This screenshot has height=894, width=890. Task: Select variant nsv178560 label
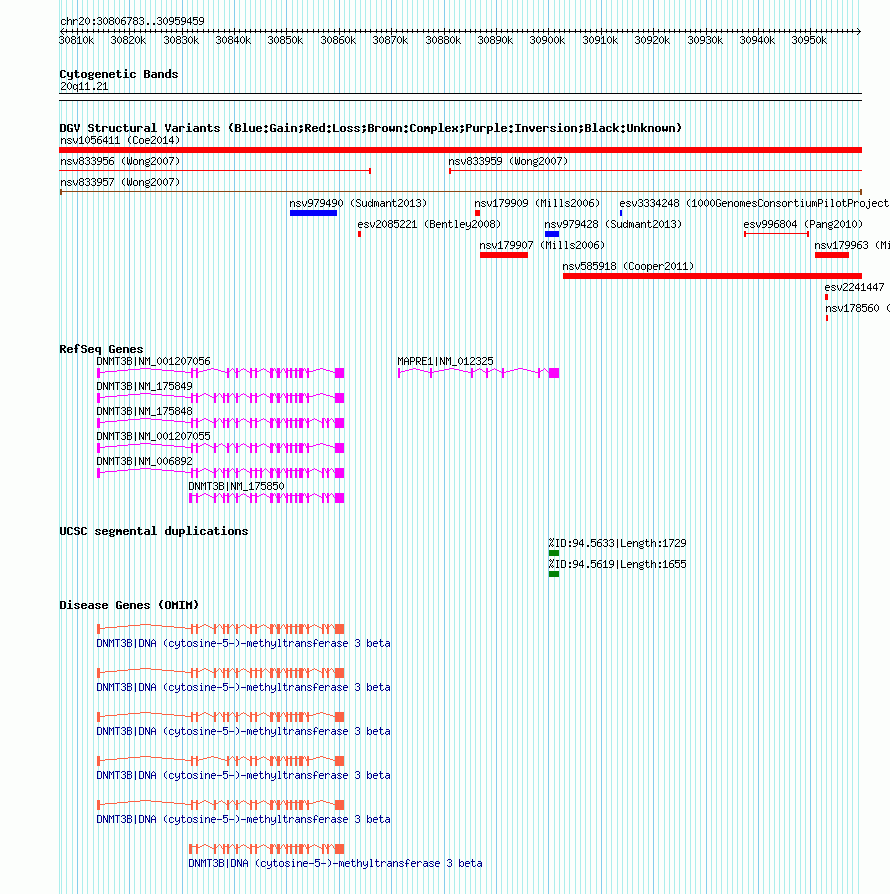(857, 308)
